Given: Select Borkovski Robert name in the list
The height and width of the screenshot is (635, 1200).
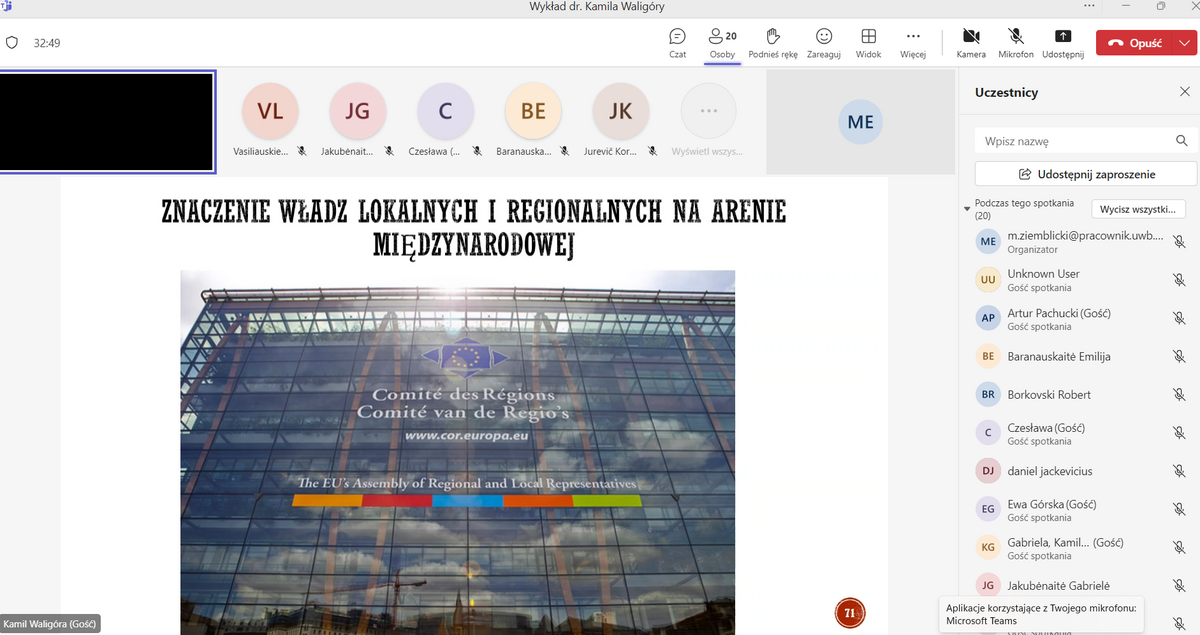Looking at the screenshot, I should coord(1049,394).
